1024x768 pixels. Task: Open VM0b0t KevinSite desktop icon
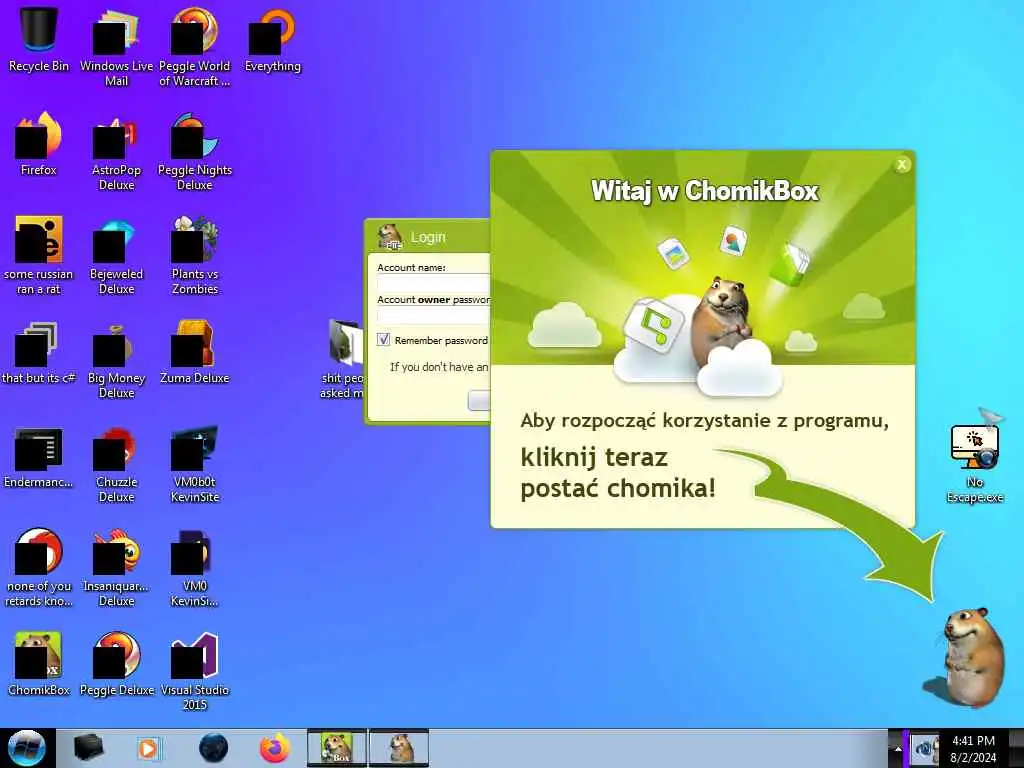pos(195,464)
